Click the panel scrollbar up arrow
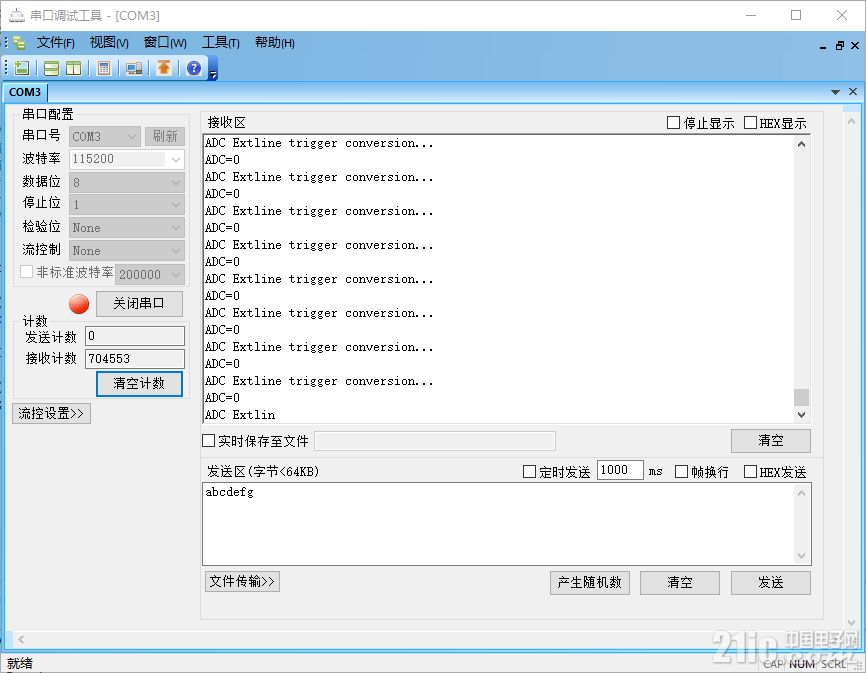 click(x=851, y=121)
